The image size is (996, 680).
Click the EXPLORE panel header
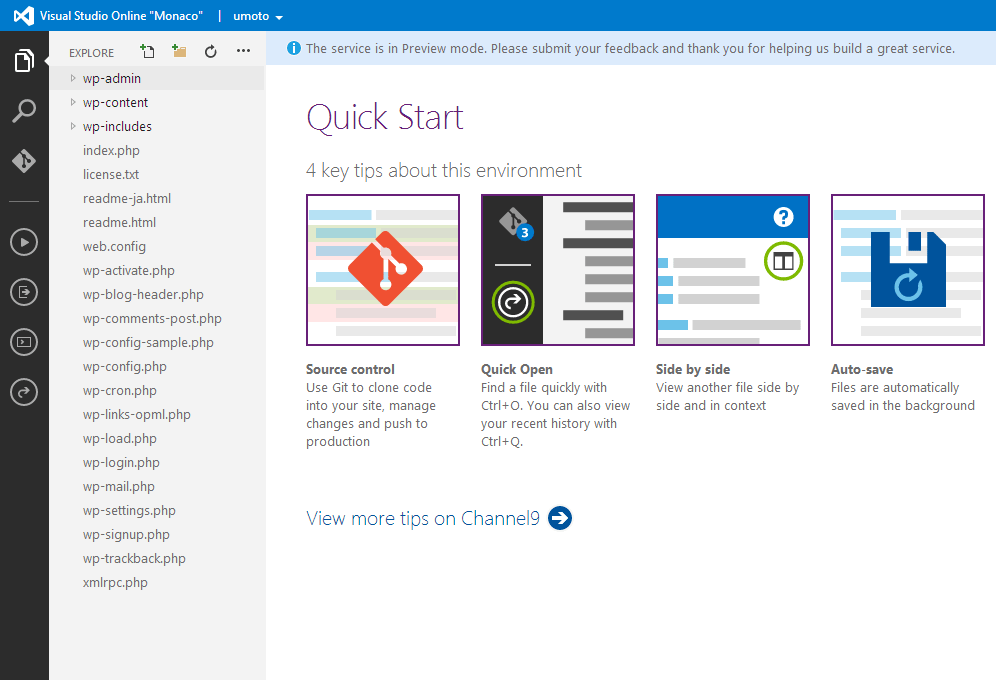[x=91, y=53]
